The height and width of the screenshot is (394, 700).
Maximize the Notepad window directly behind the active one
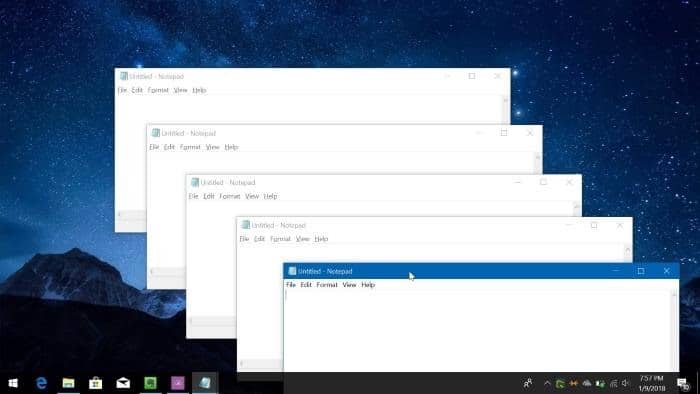point(594,225)
